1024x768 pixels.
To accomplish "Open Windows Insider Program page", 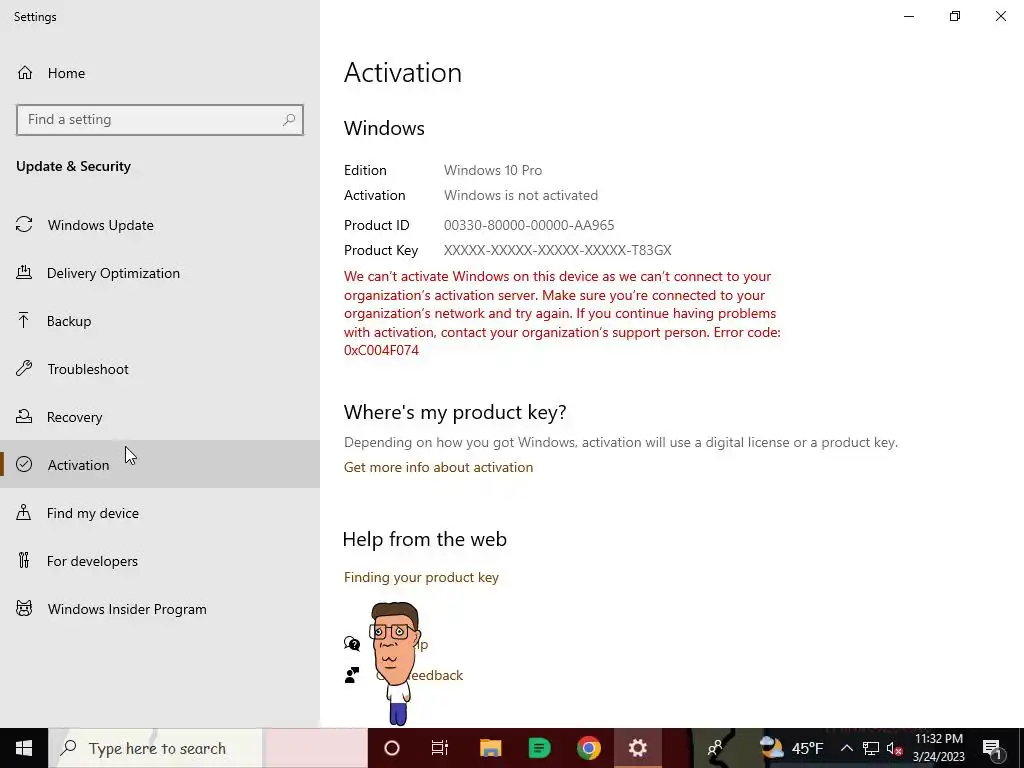I will click(160, 609).
